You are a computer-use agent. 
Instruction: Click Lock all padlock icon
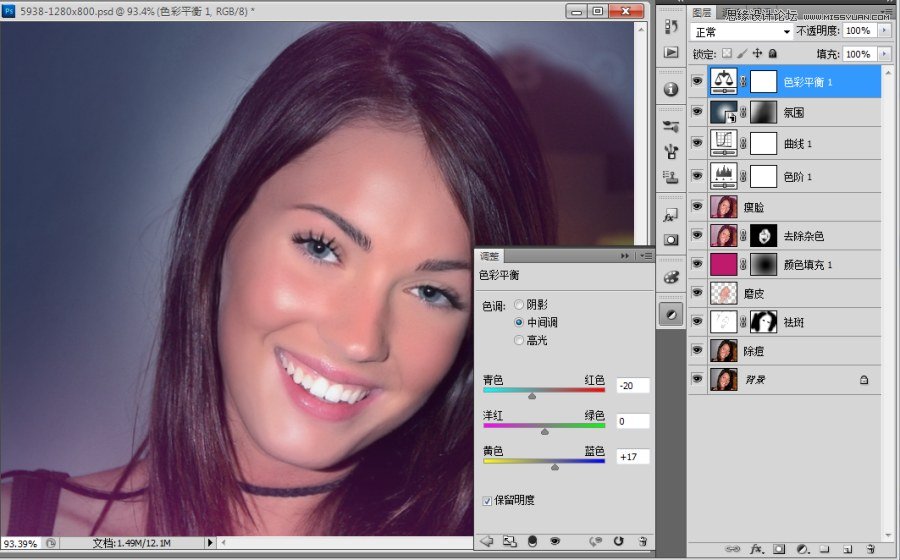[773, 53]
